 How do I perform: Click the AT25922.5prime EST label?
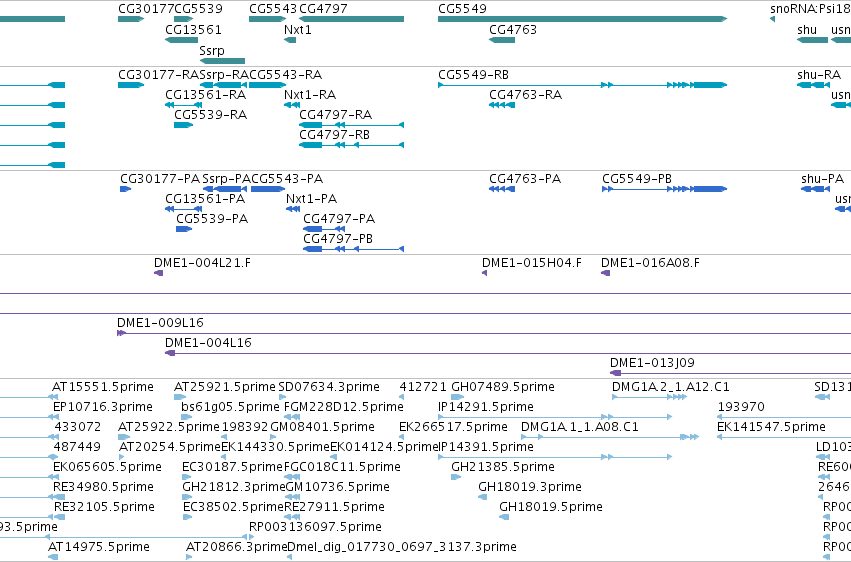pos(169,427)
